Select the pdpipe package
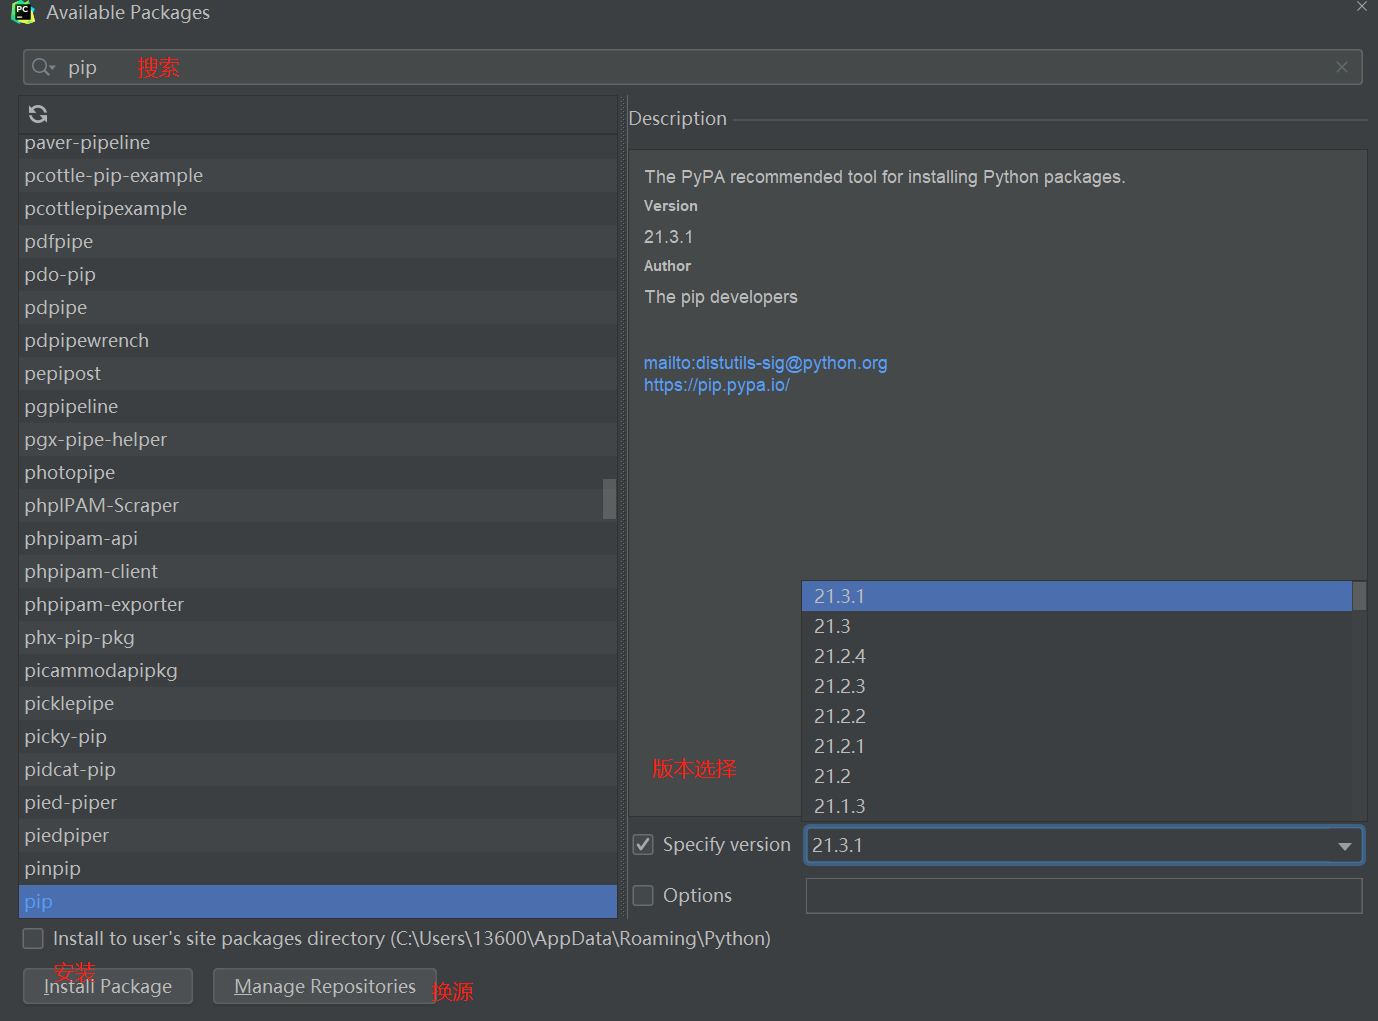This screenshot has height=1021, width=1378. (318, 308)
